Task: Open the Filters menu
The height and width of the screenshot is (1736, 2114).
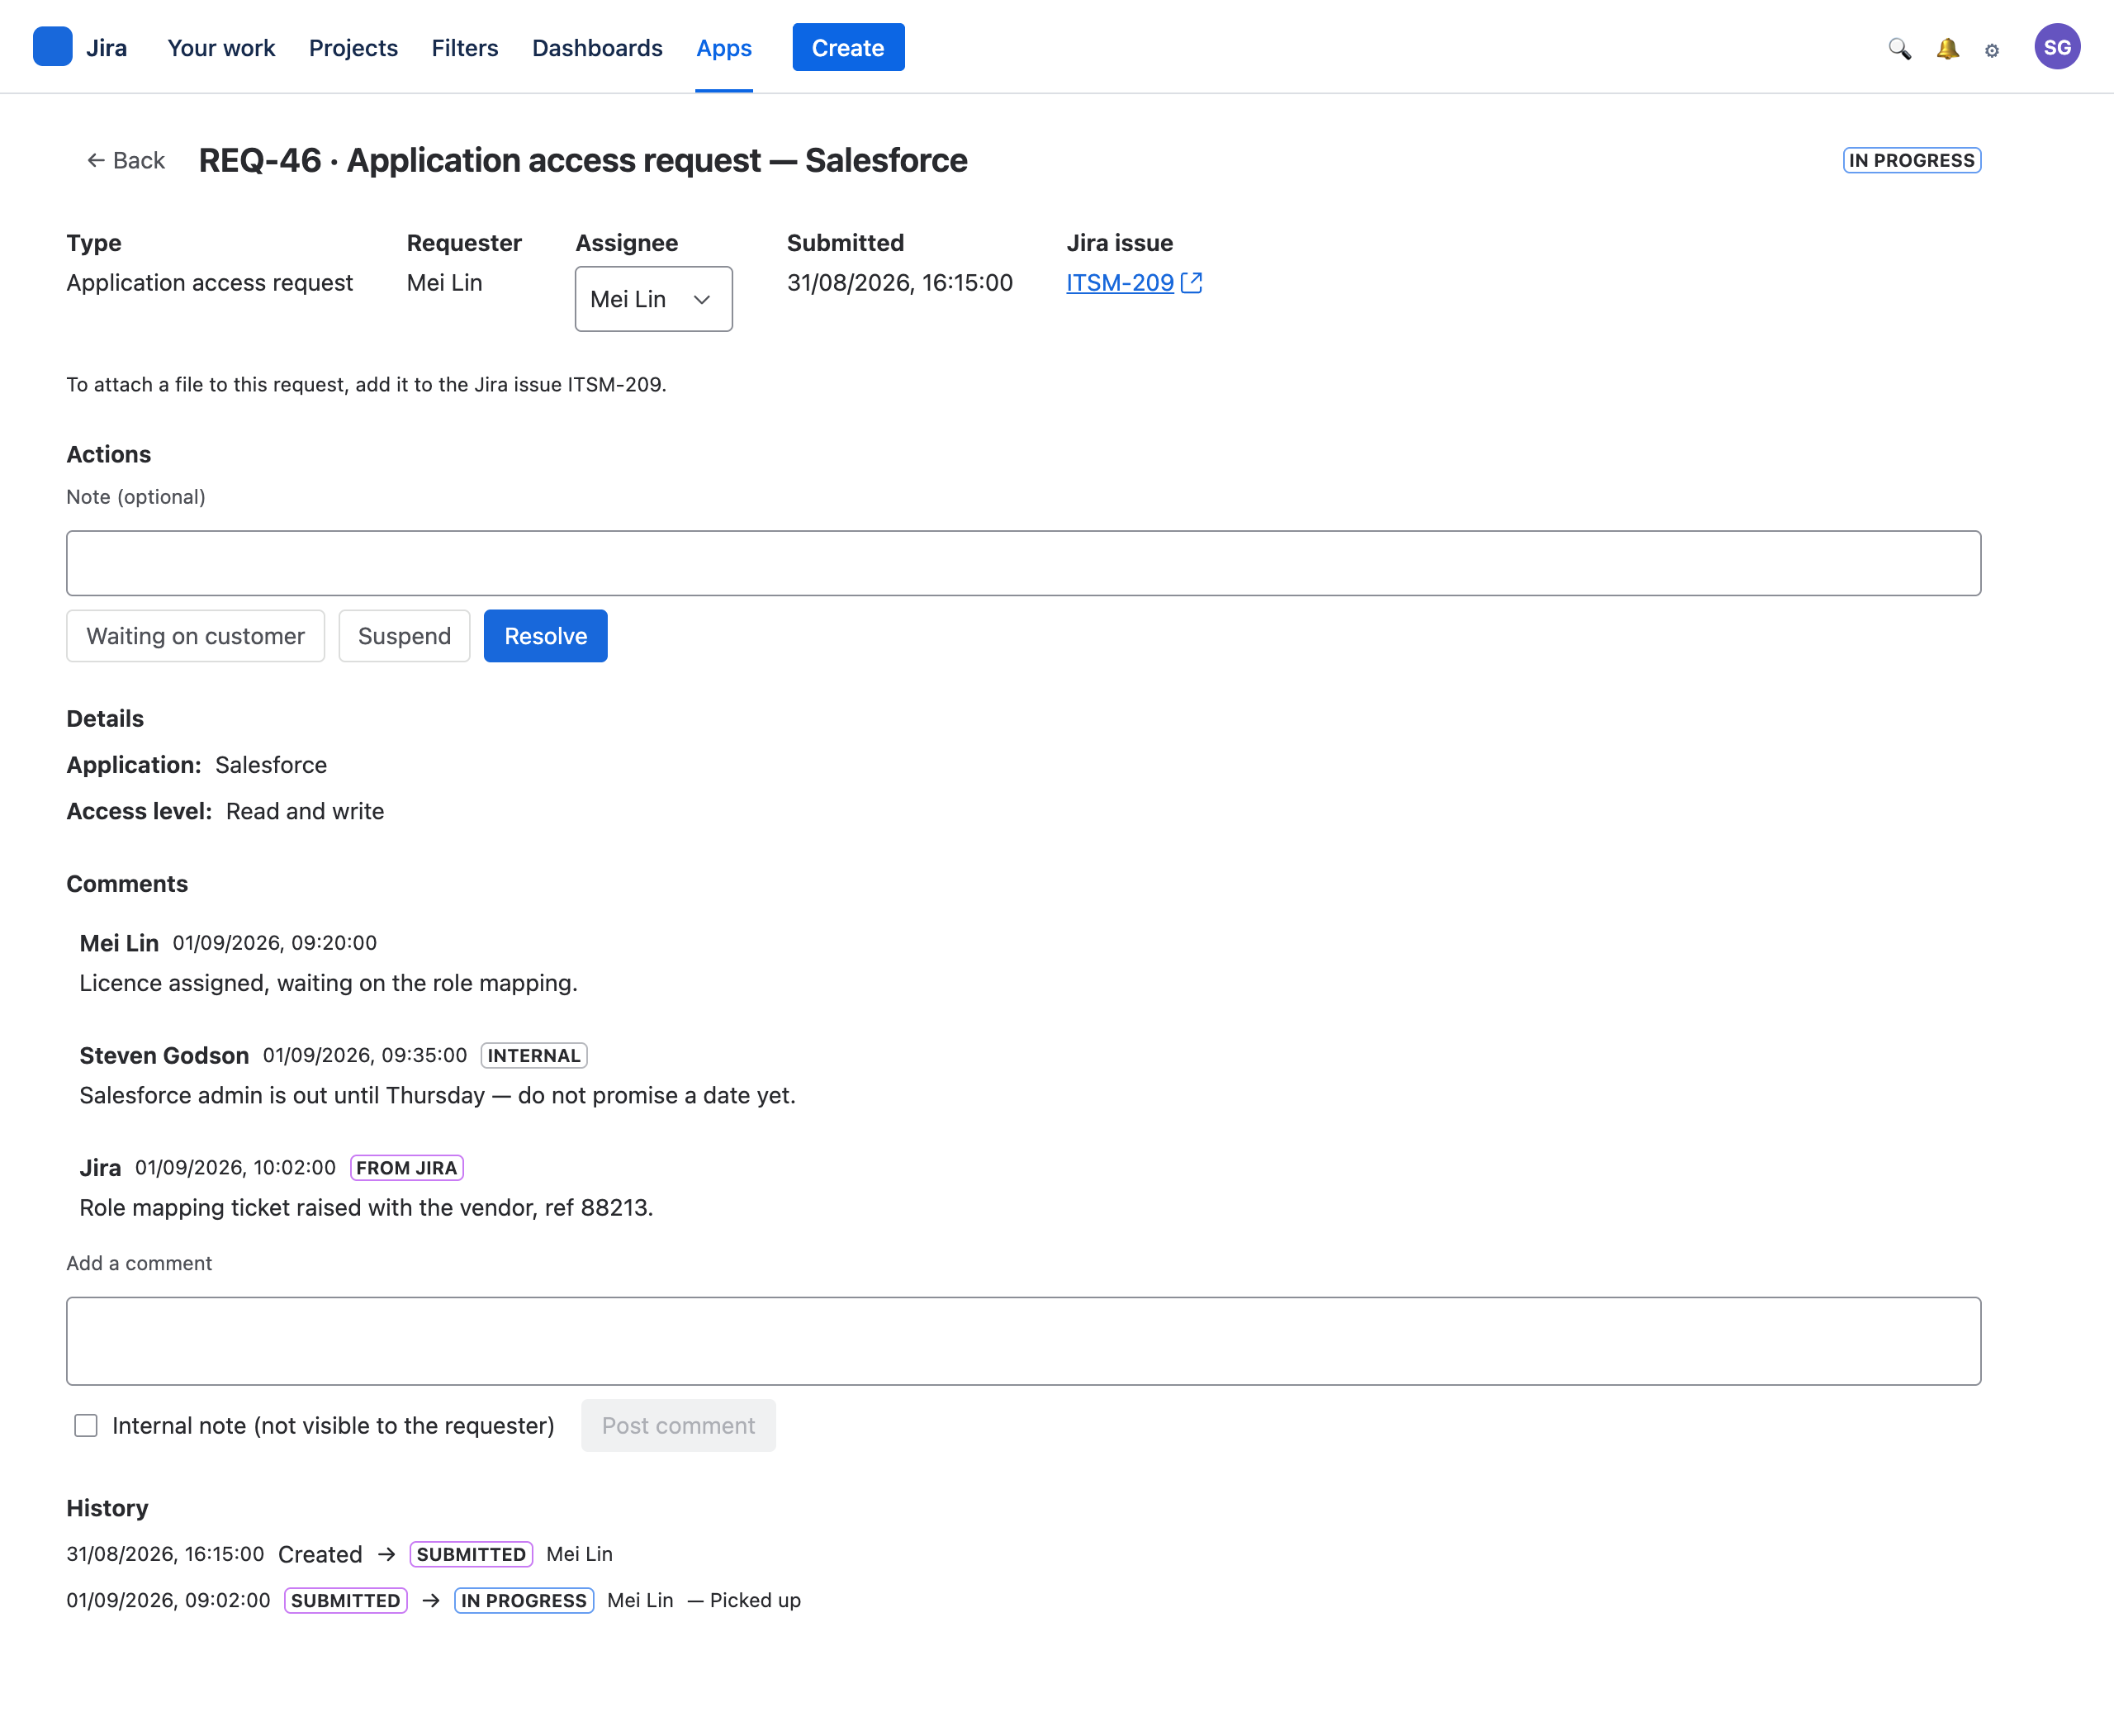Action: pos(465,48)
